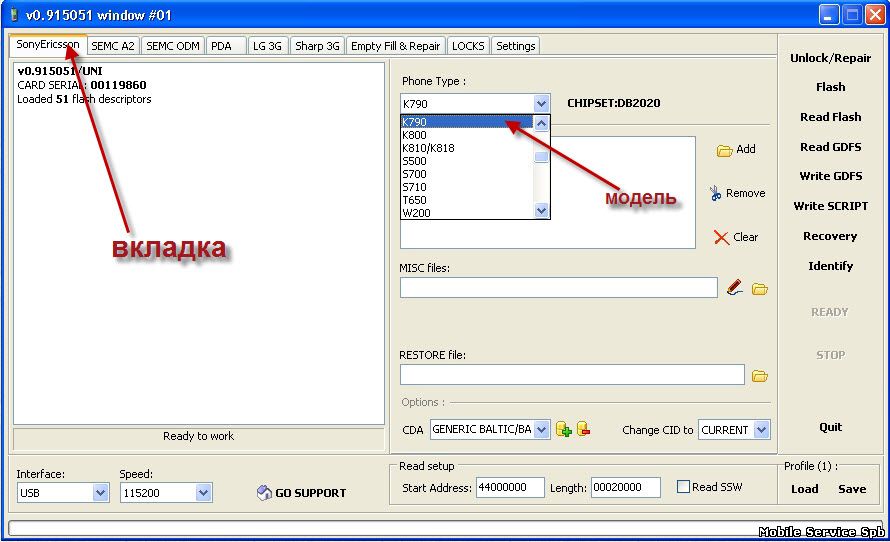This screenshot has width=890, height=542.
Task: Click the Read GDFS button
Action: click(x=830, y=147)
